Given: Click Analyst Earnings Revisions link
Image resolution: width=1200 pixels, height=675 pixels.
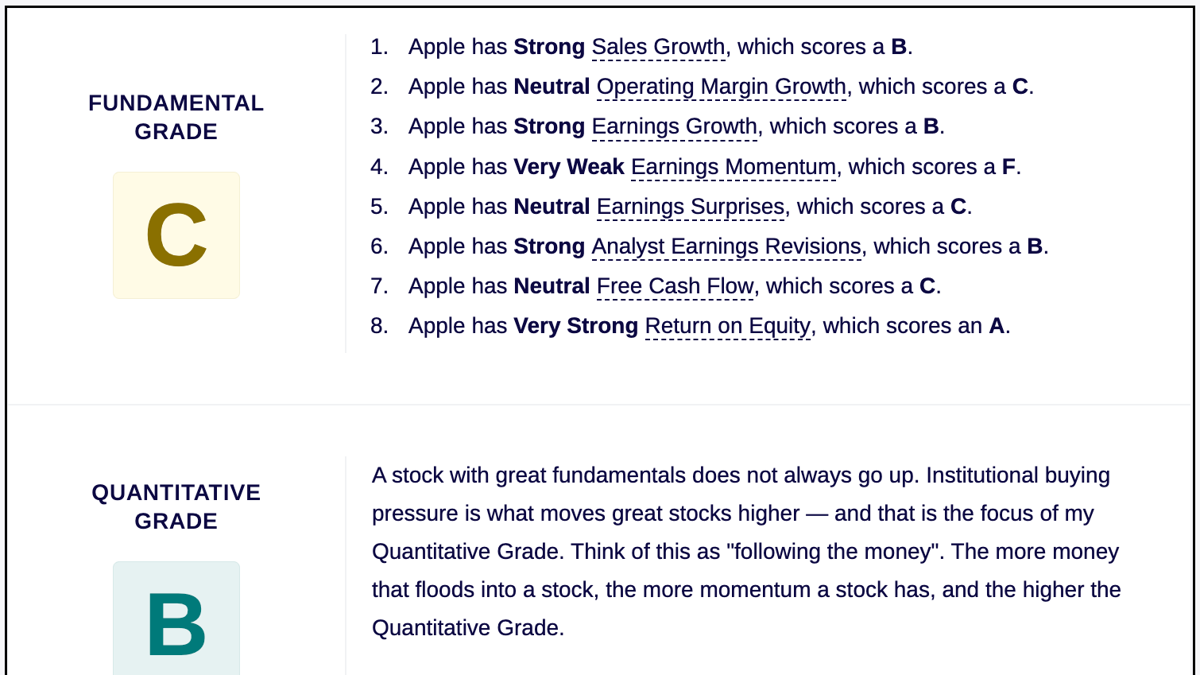Looking at the screenshot, I should 726,247.
